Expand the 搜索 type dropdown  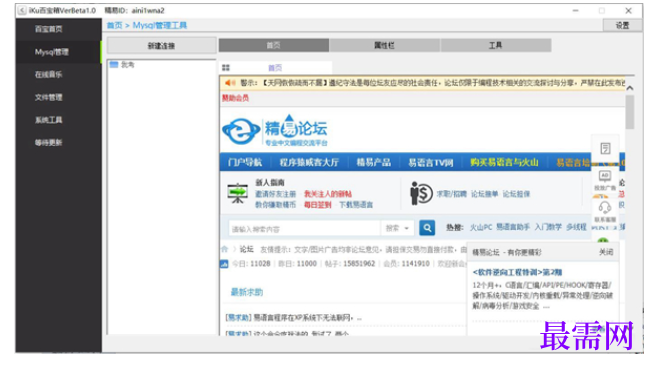[397, 228]
